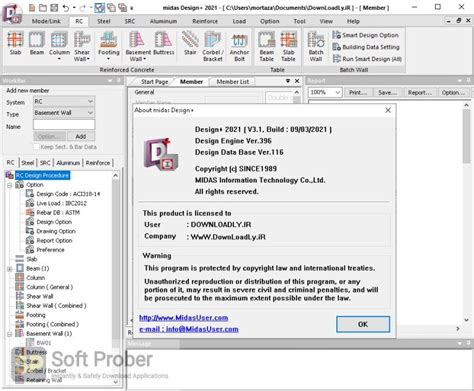Collapse the Option tree node
The height and width of the screenshot is (391, 474).
[10, 185]
